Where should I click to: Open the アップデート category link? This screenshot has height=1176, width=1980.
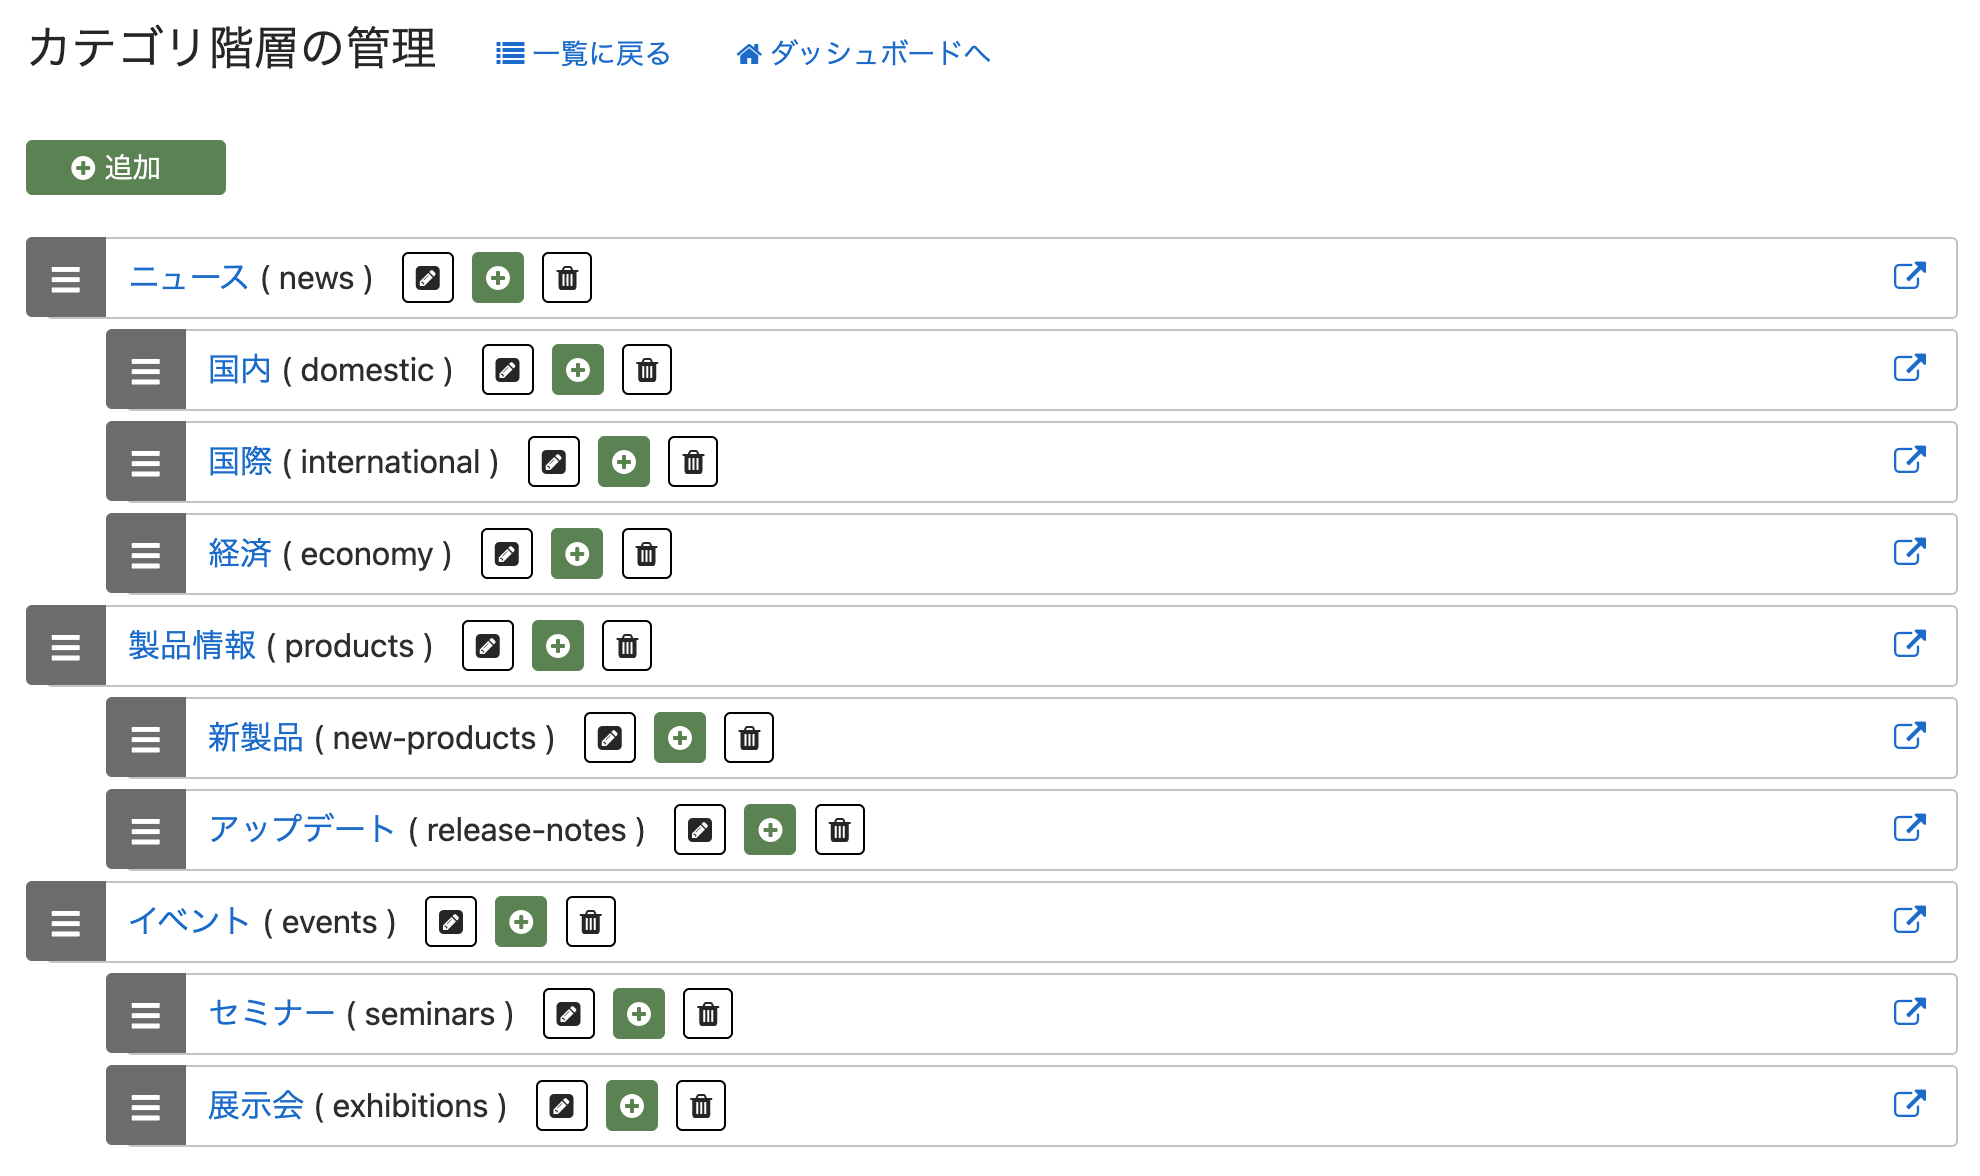coord(301,830)
